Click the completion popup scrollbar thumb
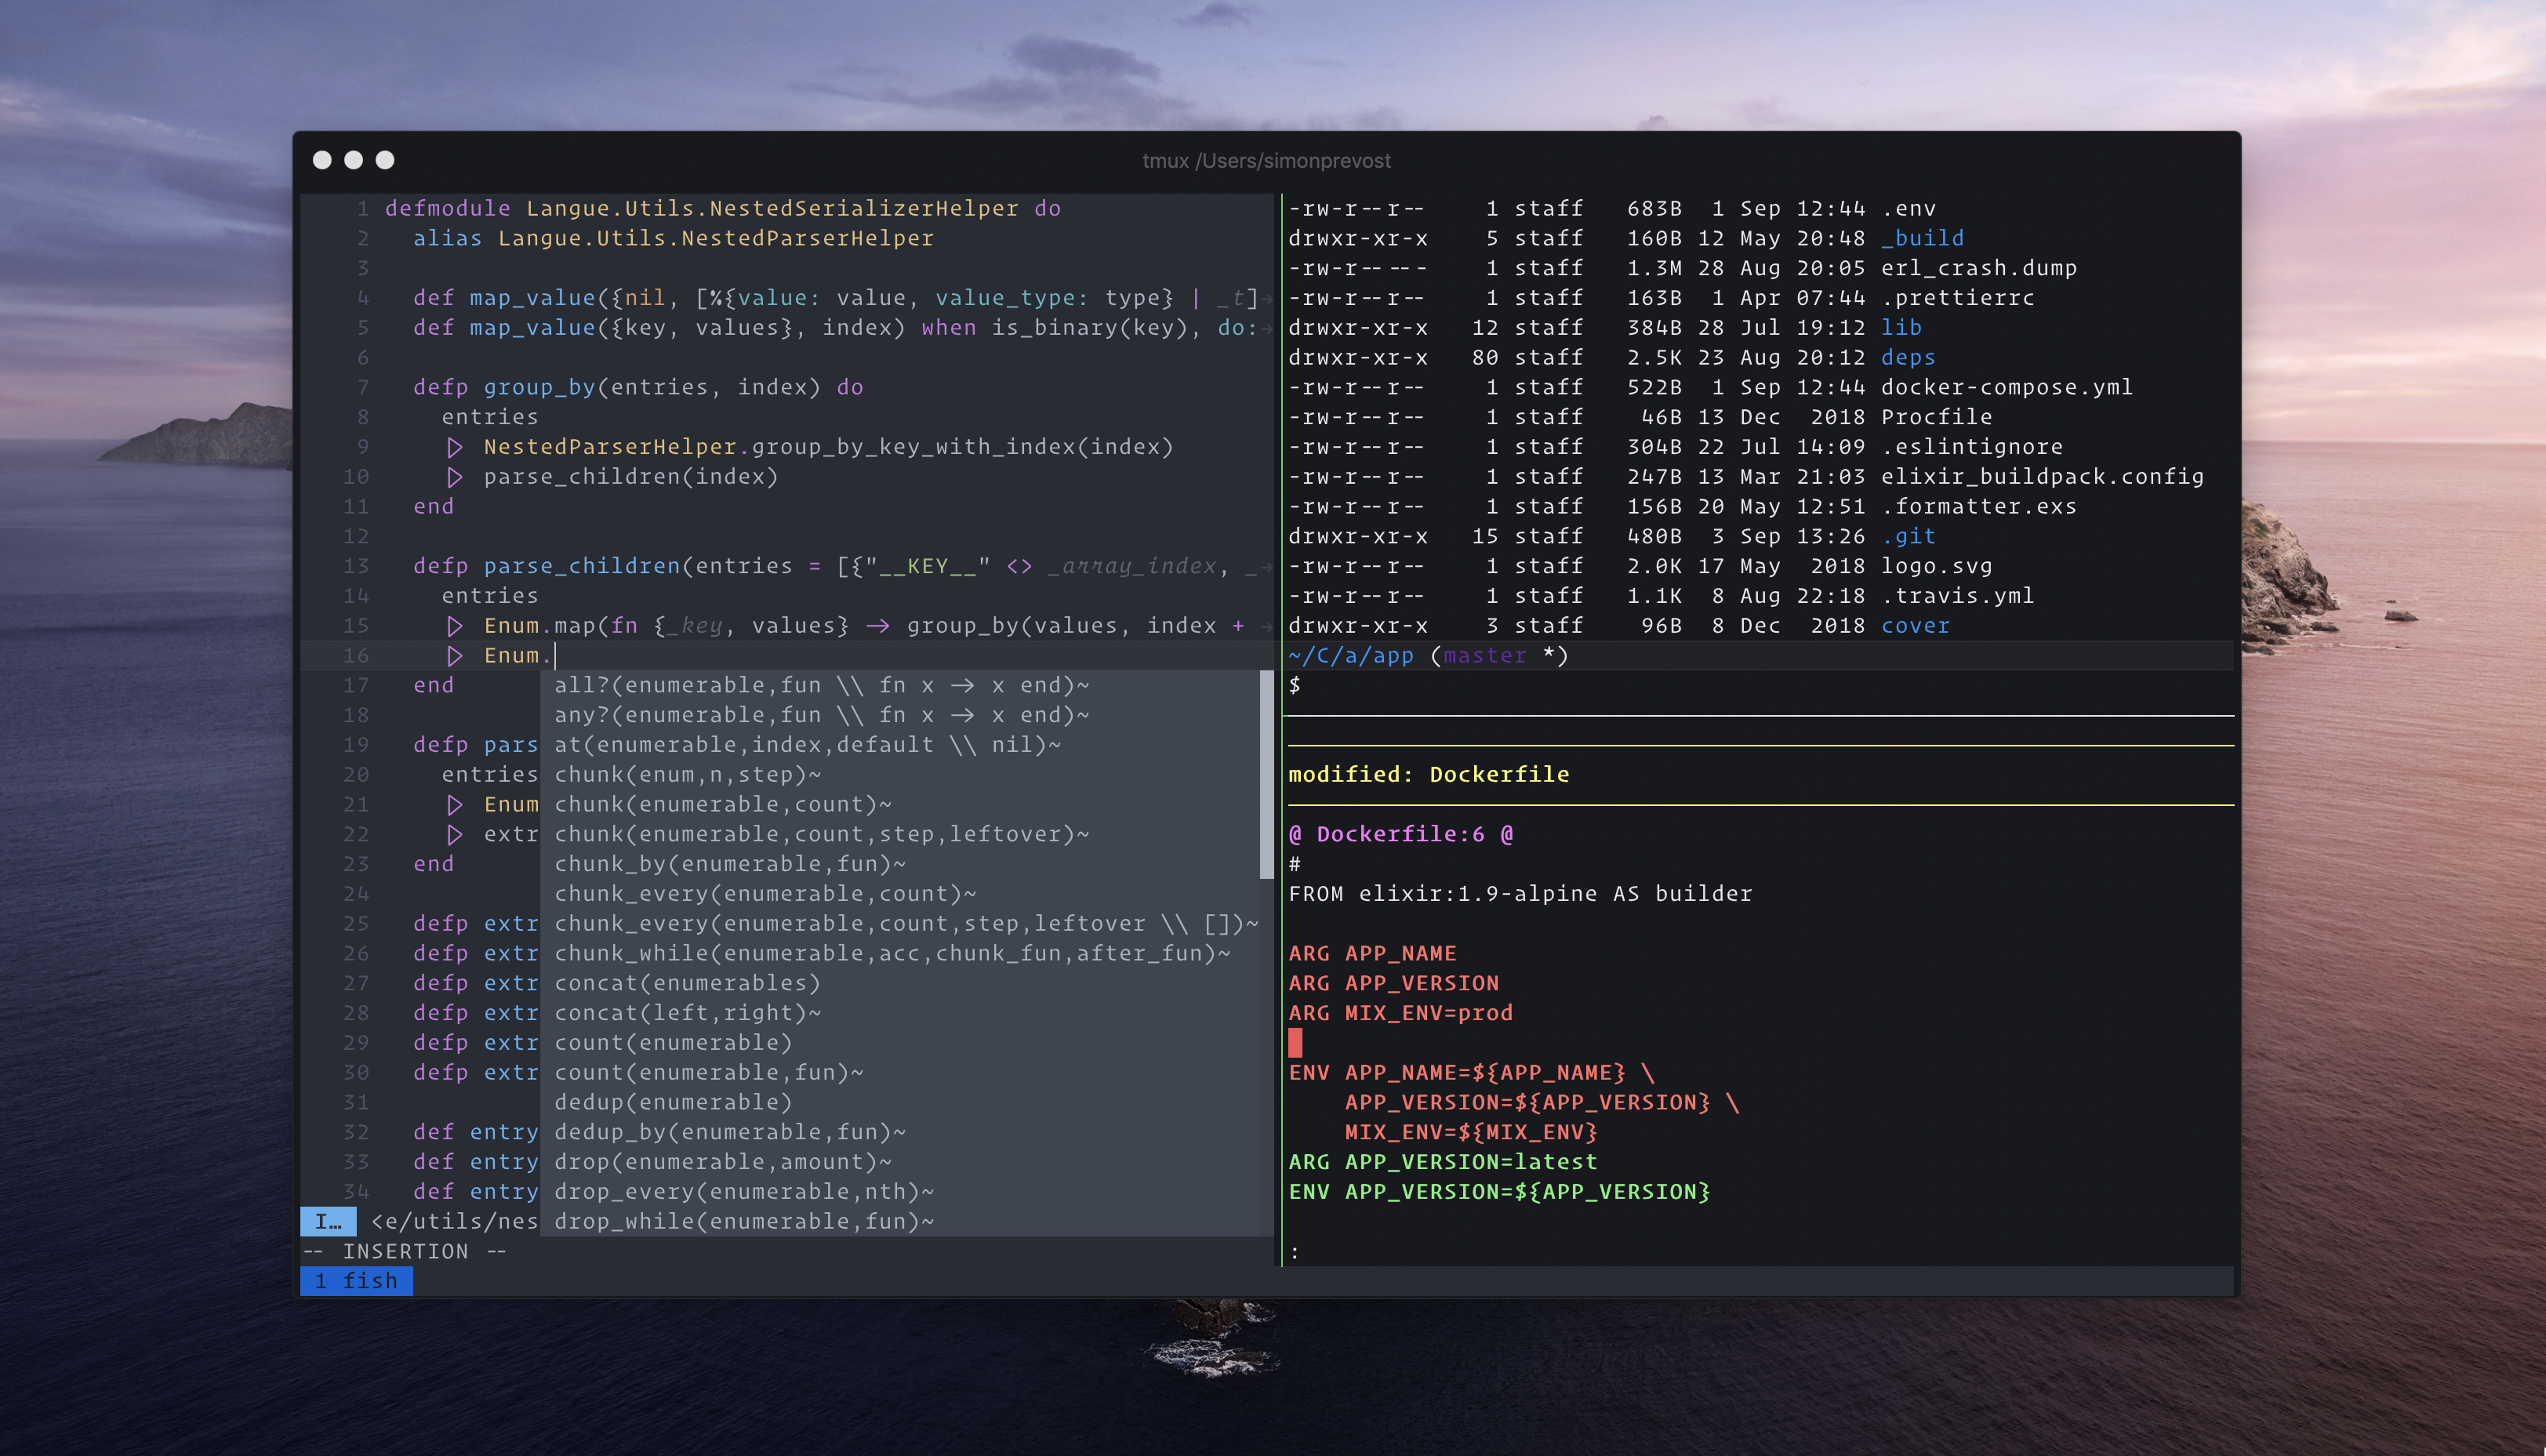Image resolution: width=2546 pixels, height=1456 pixels. pyautogui.click(x=1266, y=775)
